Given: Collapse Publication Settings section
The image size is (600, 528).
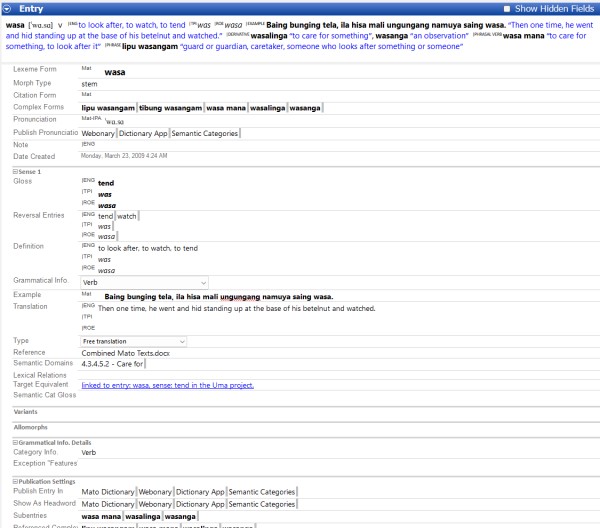Looking at the screenshot, I should pos(15,482).
